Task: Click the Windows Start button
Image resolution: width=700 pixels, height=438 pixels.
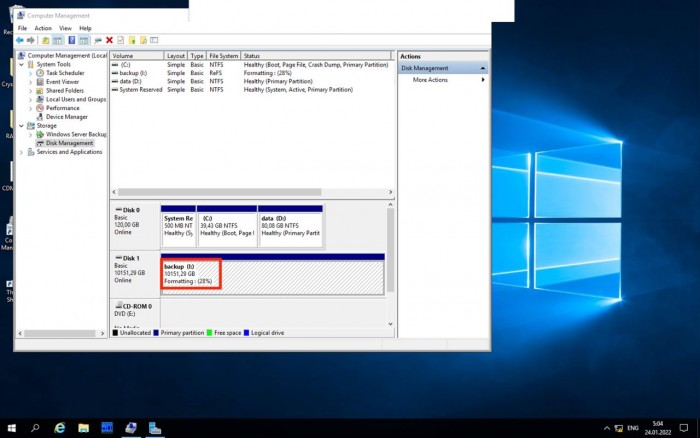Action: click(x=12, y=428)
